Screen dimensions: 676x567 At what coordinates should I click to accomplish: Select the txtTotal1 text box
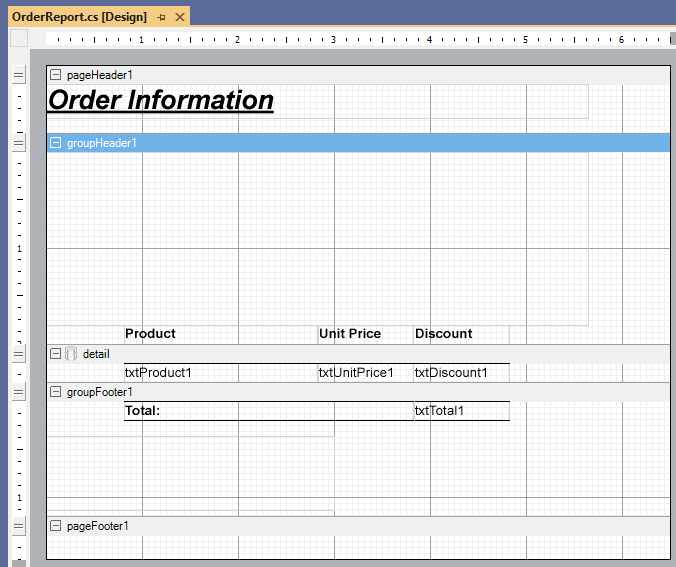[x=461, y=411]
